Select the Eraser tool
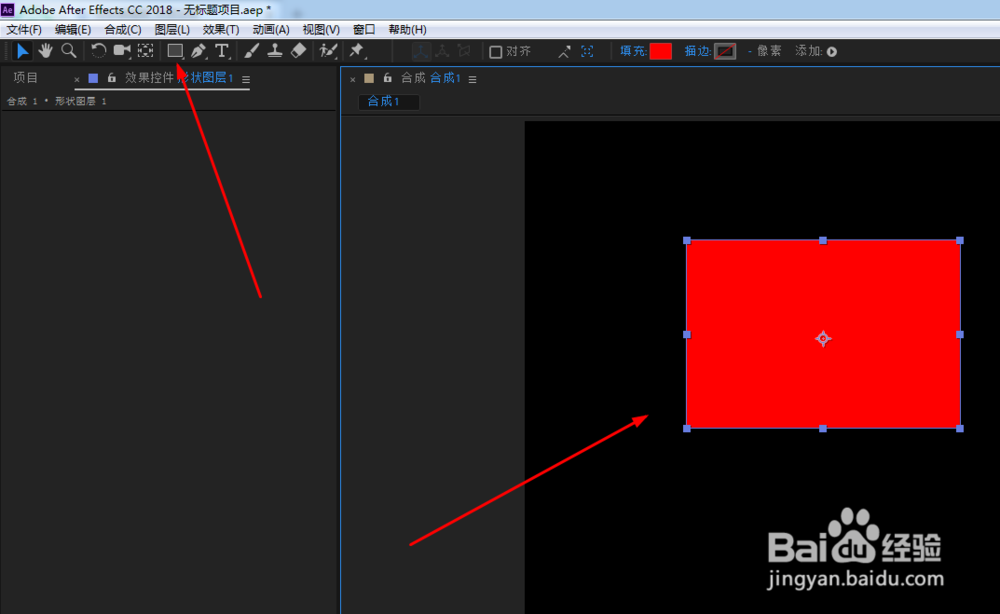 (x=298, y=51)
